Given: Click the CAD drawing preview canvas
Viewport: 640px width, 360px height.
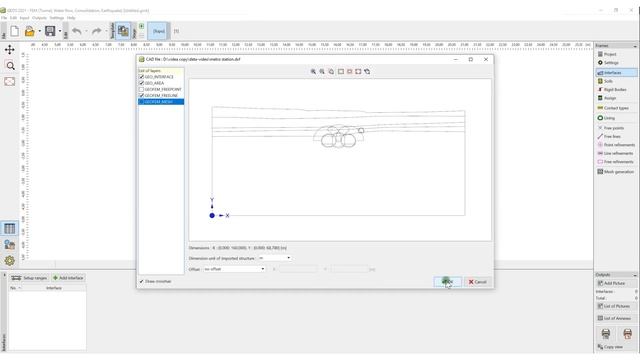Looking at the screenshot, I should tap(340, 160).
